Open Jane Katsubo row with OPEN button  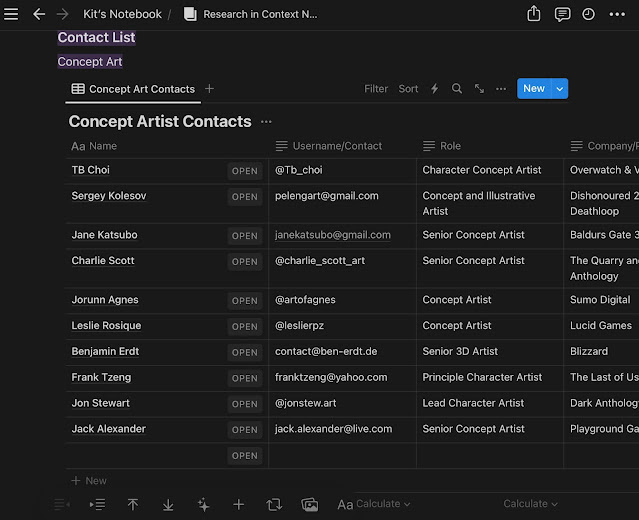point(245,236)
